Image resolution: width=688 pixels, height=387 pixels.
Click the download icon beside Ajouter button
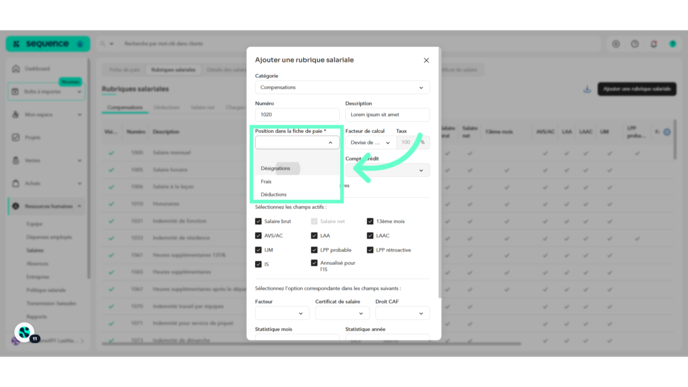coord(587,89)
